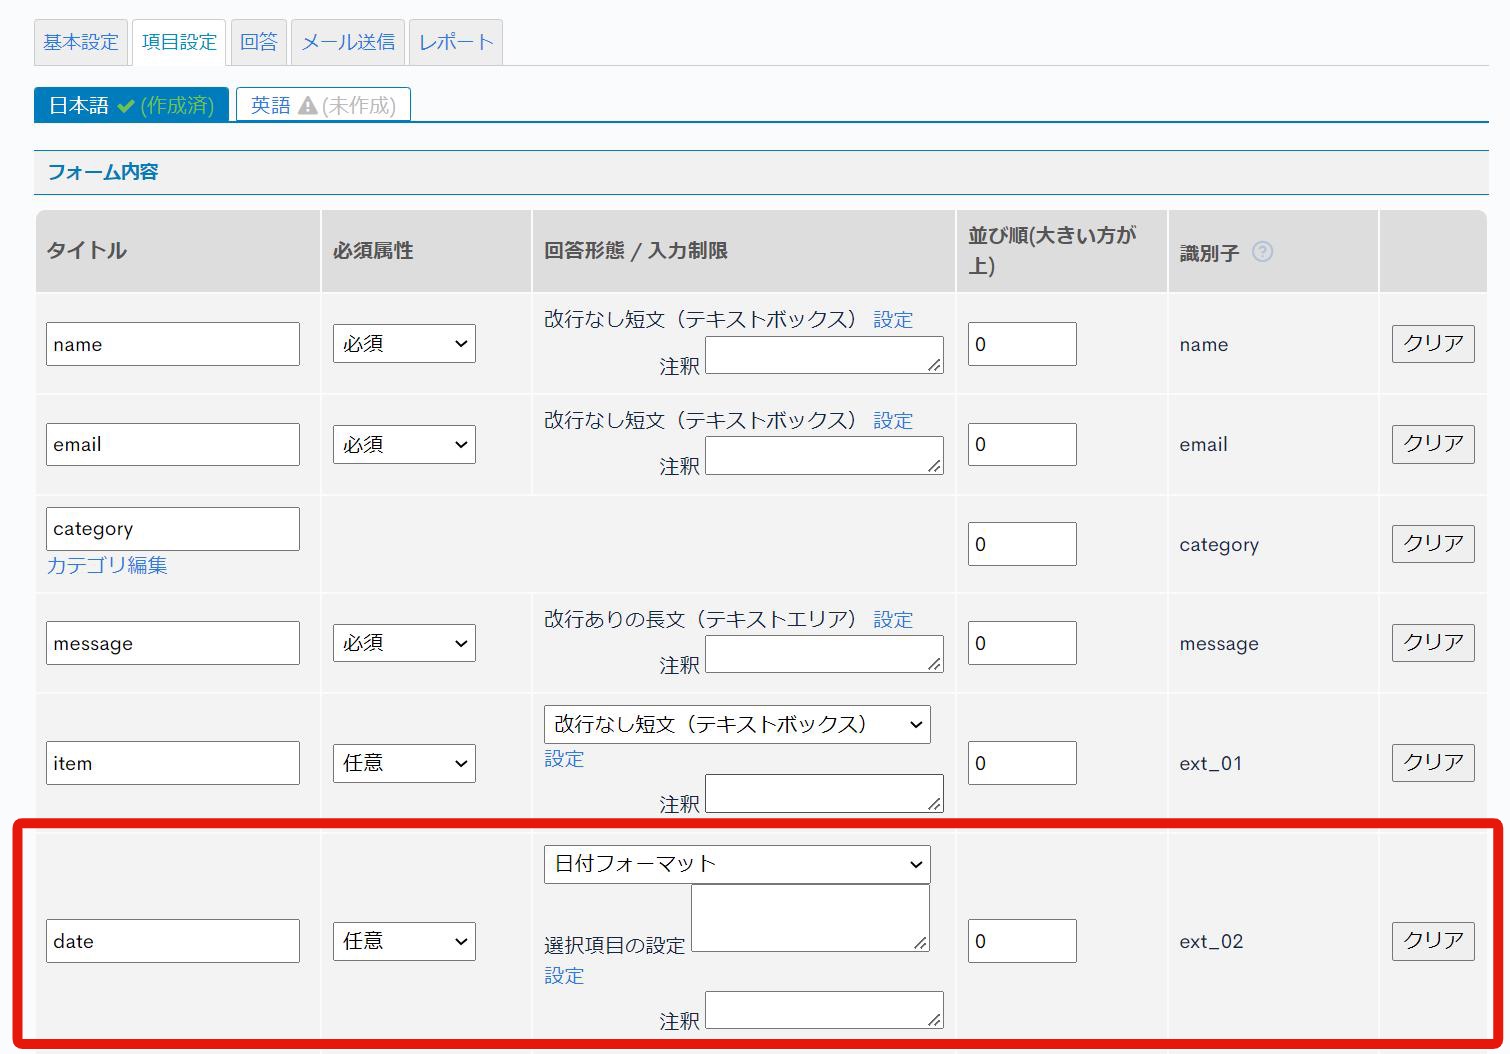Click the 注釈 textarea in the email row
The image size is (1510, 1054).
click(x=824, y=455)
